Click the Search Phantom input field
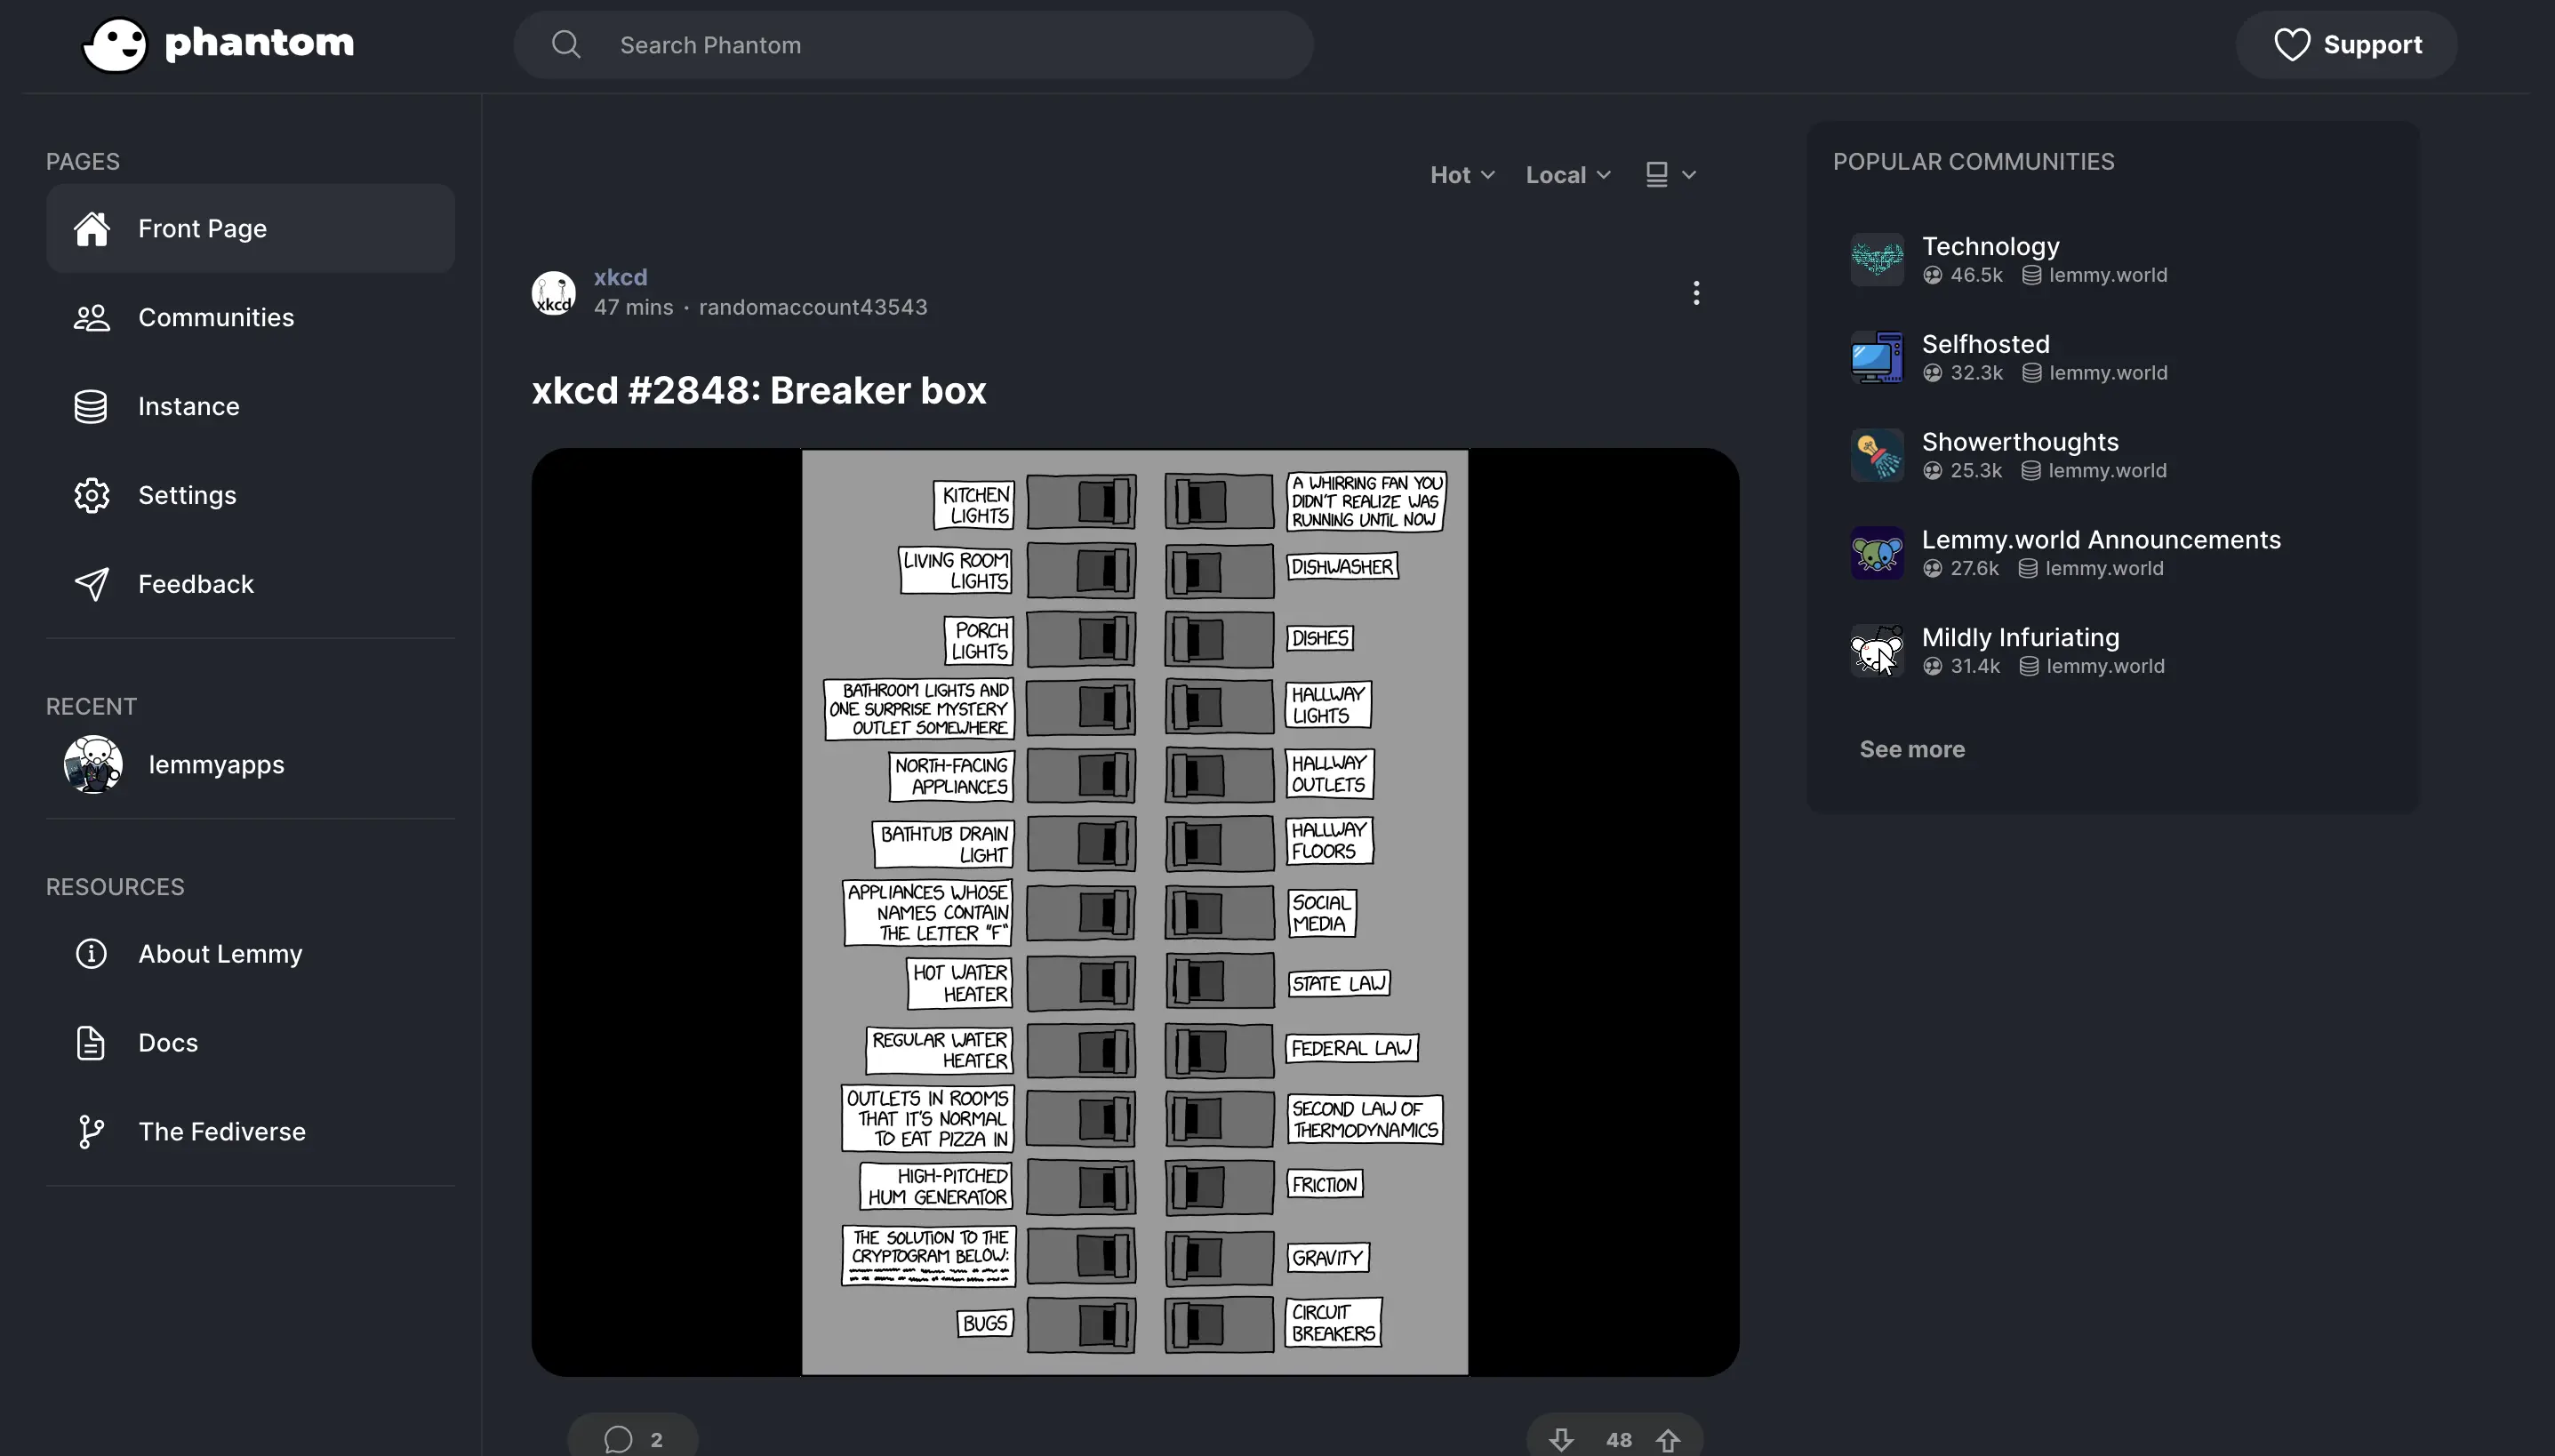Screen dimensions: 2555x1456 coord(913,45)
